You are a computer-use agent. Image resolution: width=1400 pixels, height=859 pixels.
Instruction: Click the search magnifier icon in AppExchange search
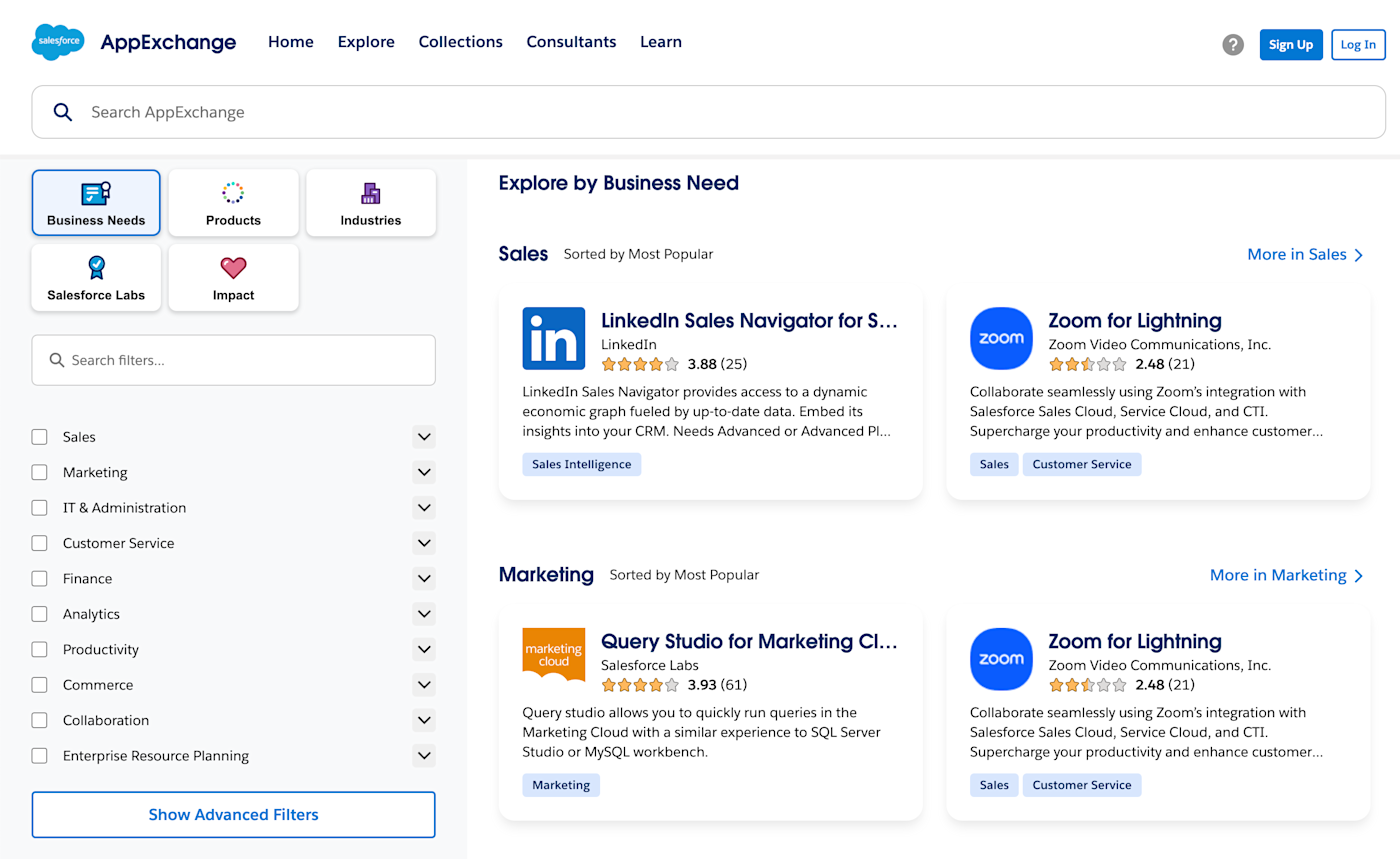click(63, 112)
